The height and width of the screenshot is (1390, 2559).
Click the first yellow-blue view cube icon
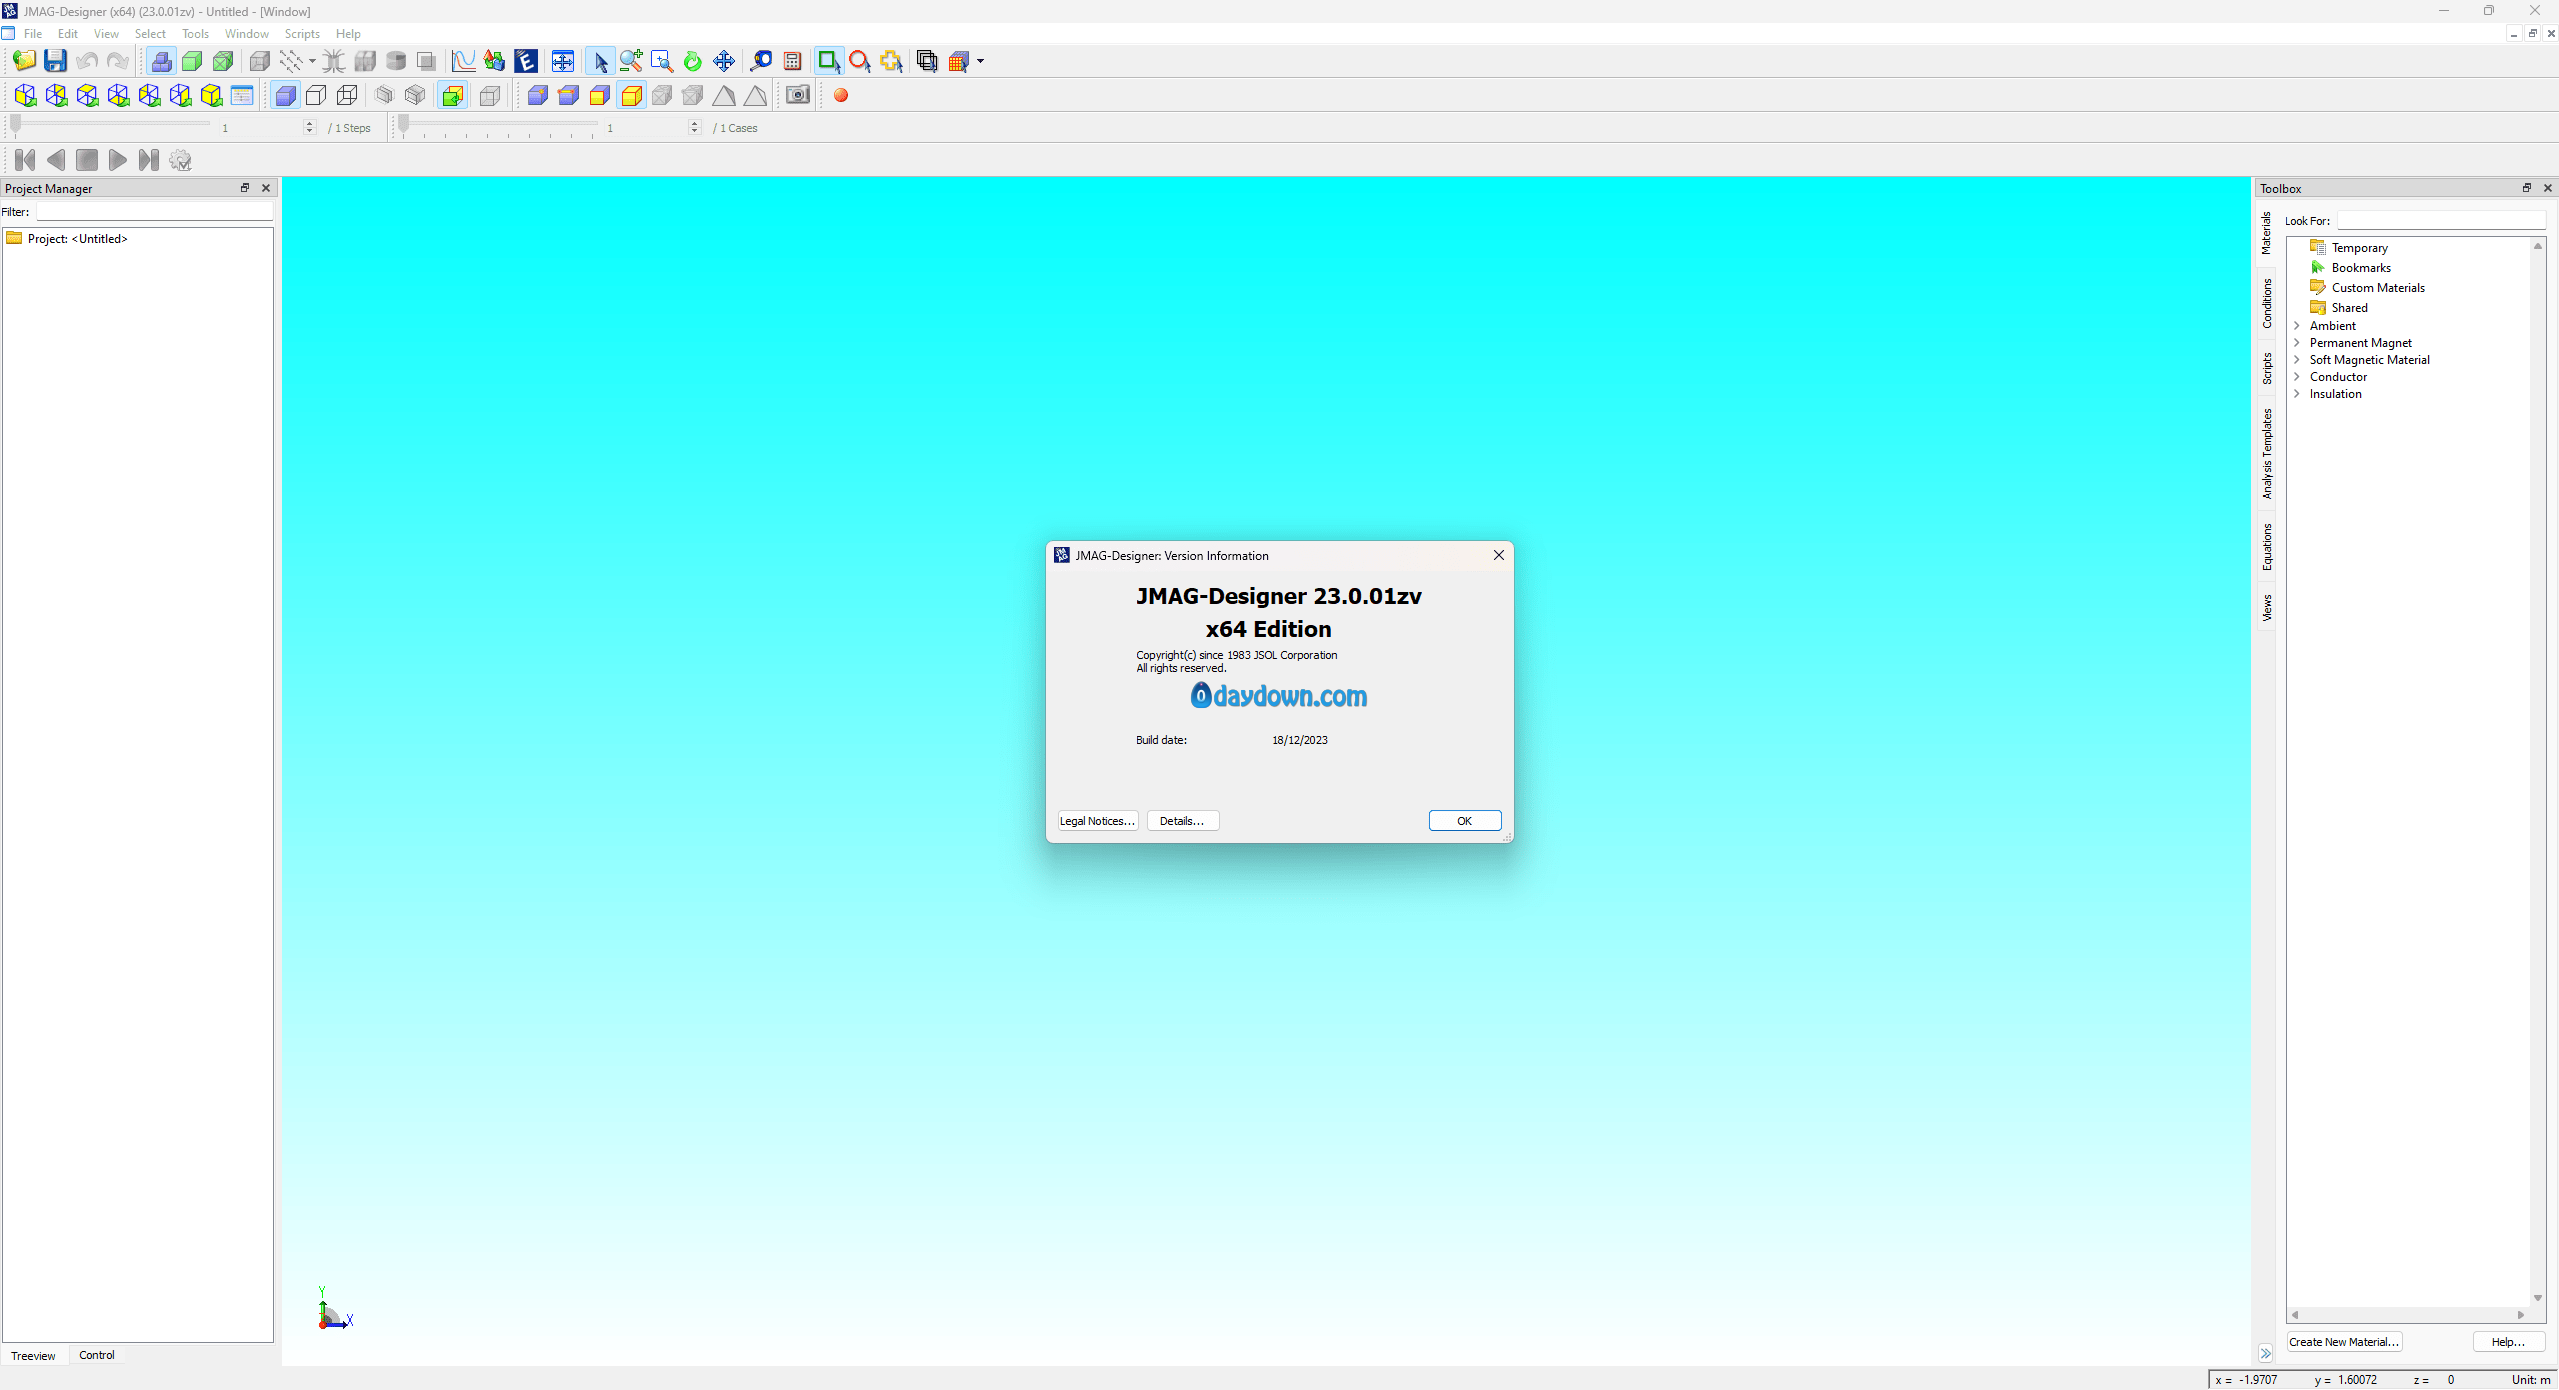[26, 95]
